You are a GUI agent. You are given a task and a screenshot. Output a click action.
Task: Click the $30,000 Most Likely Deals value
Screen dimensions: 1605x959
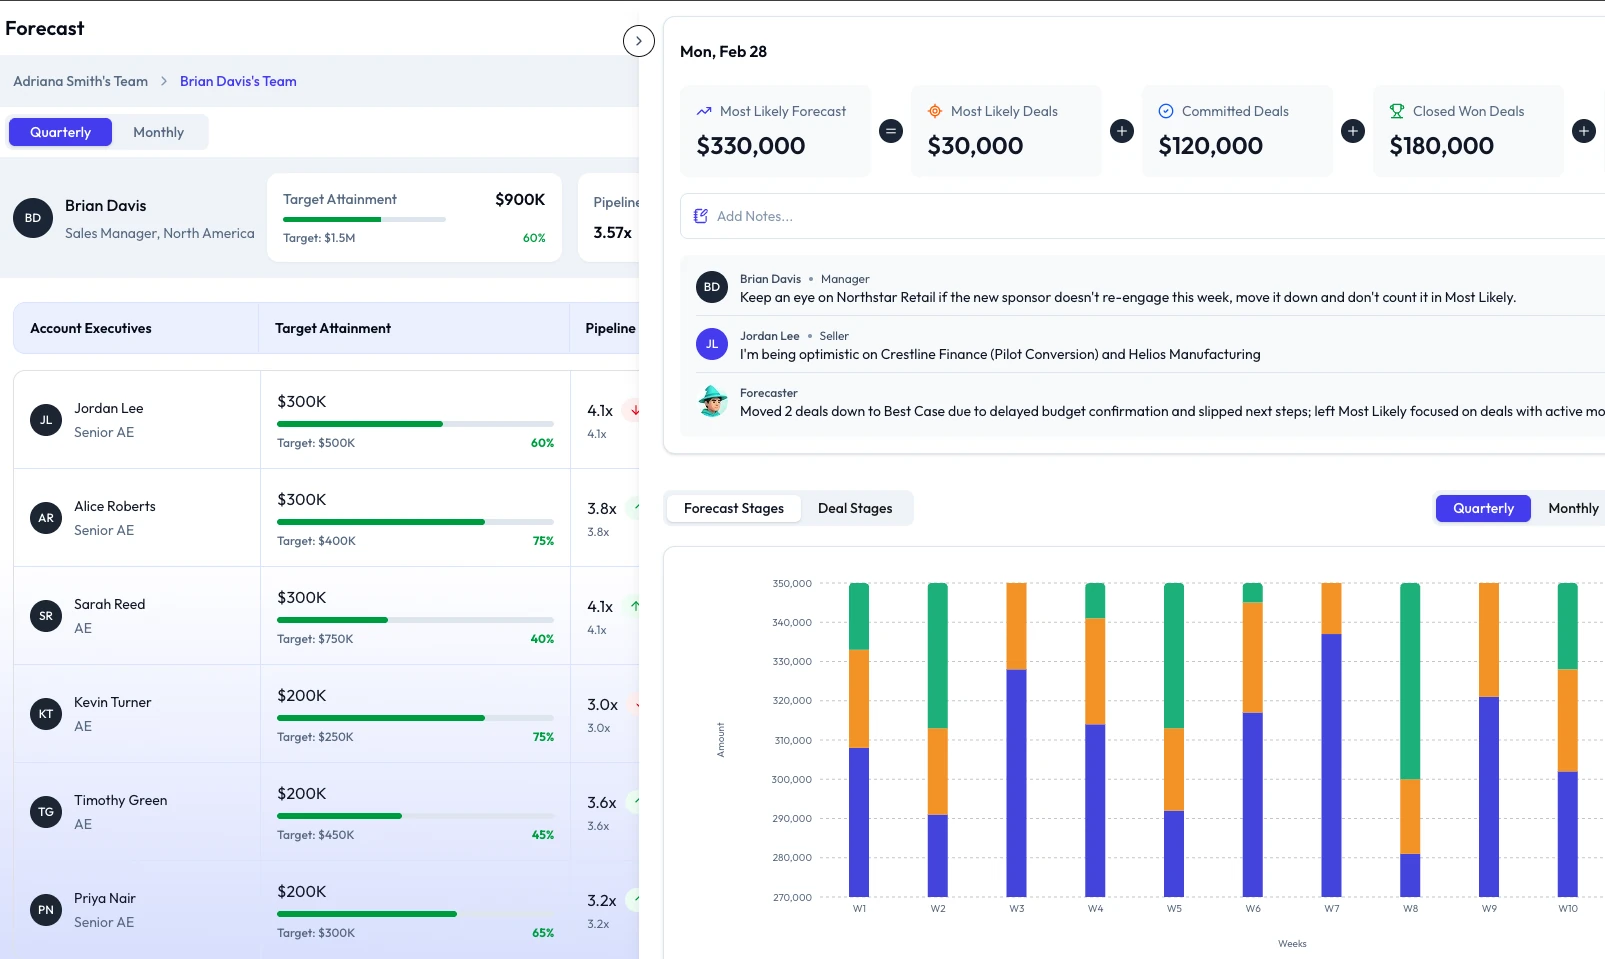(x=975, y=146)
